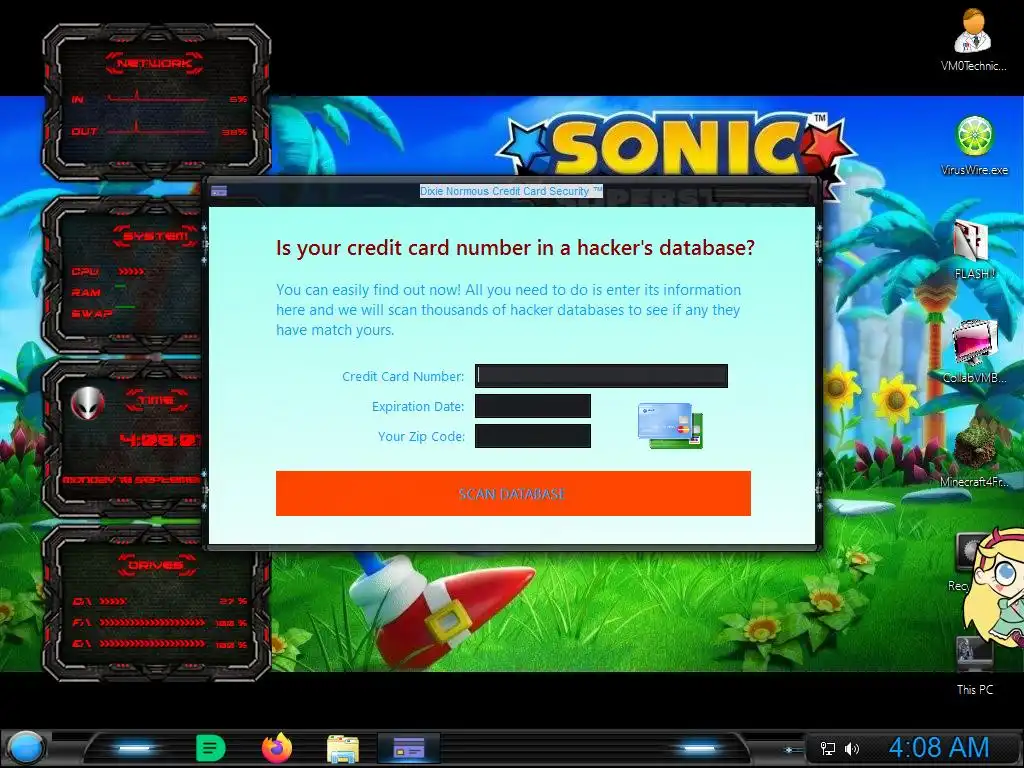
Task: Click the Credit Card Number label
Action: tap(403, 376)
